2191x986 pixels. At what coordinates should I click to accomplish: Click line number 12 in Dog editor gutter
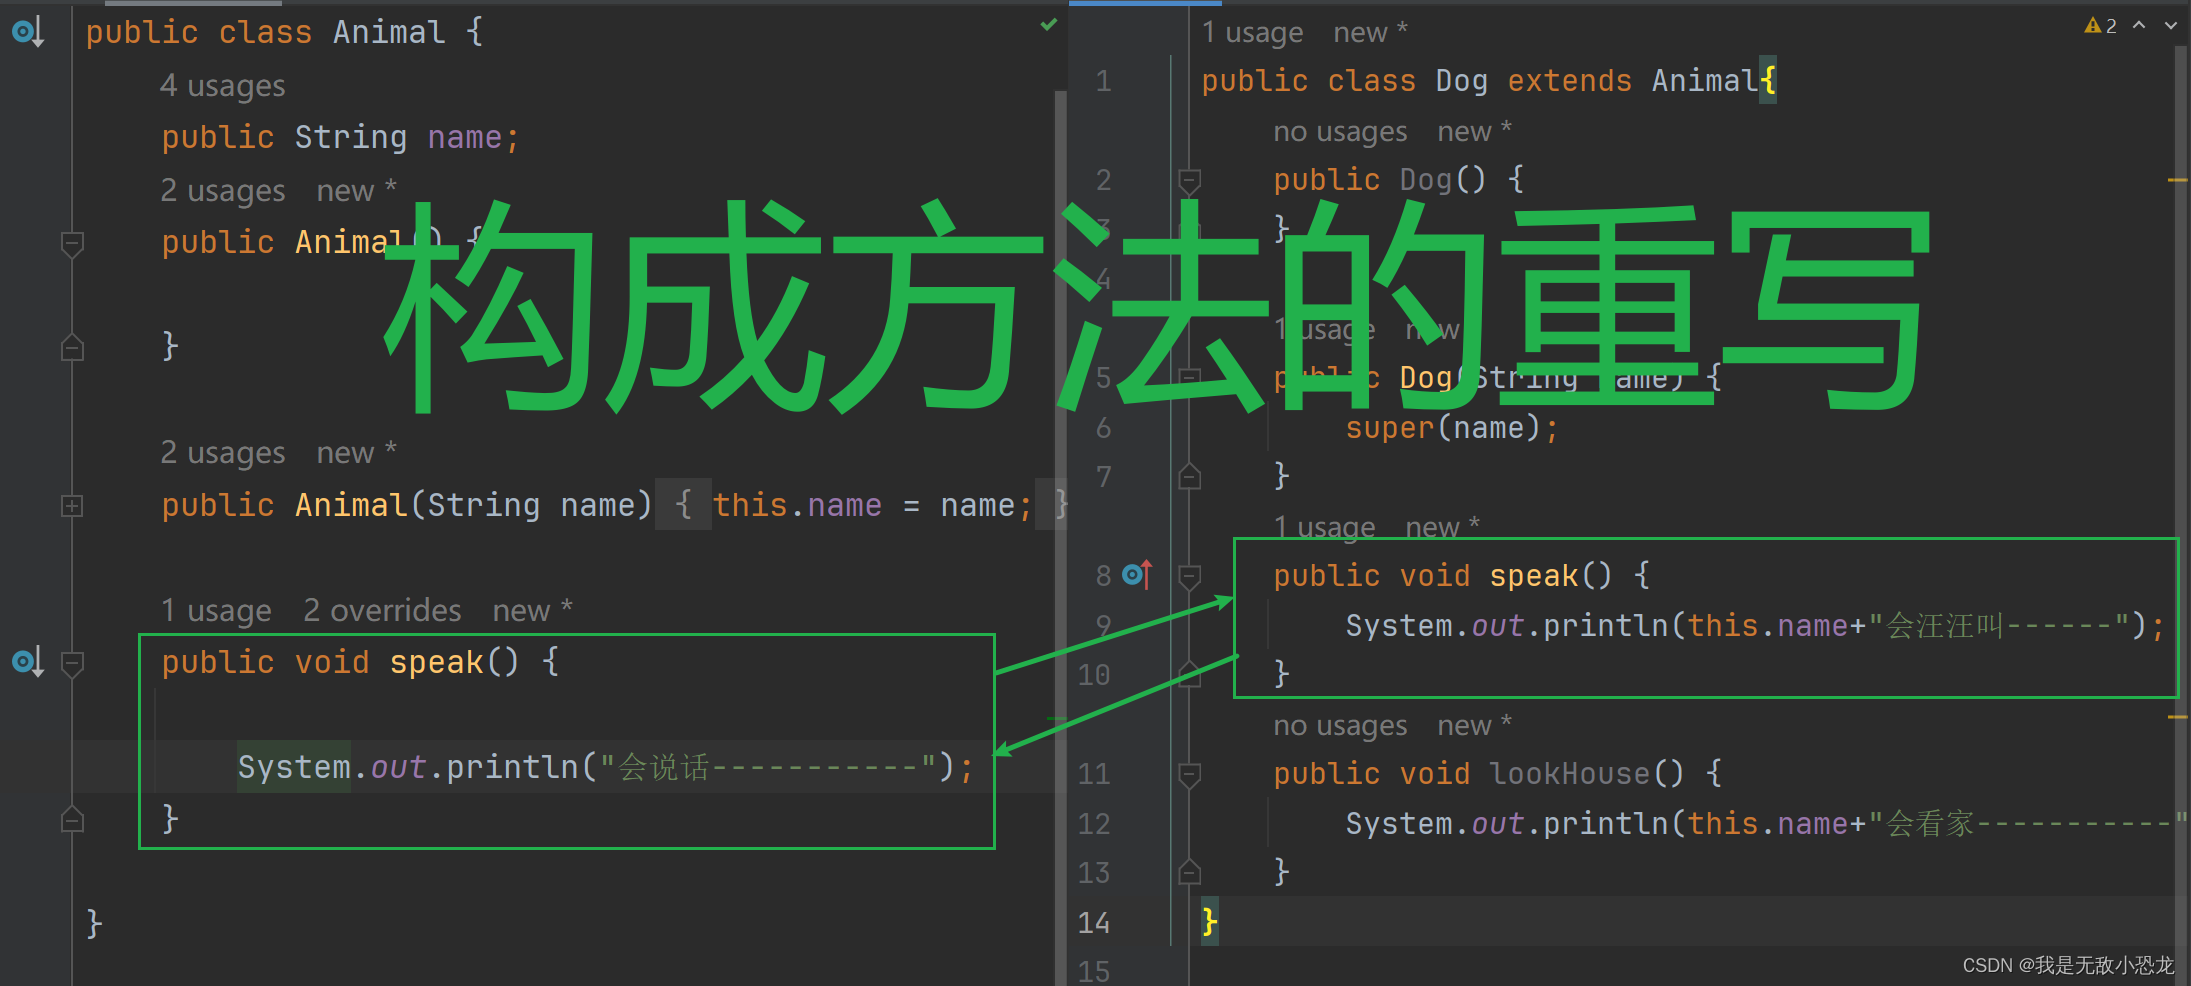click(x=1094, y=824)
